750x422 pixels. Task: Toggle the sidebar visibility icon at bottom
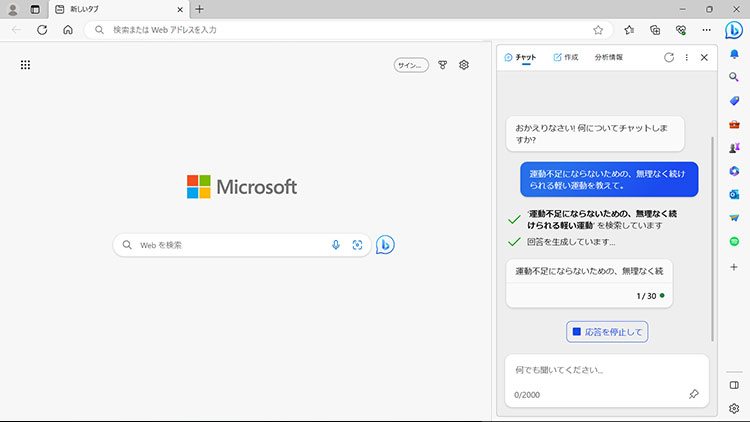pyautogui.click(x=734, y=385)
